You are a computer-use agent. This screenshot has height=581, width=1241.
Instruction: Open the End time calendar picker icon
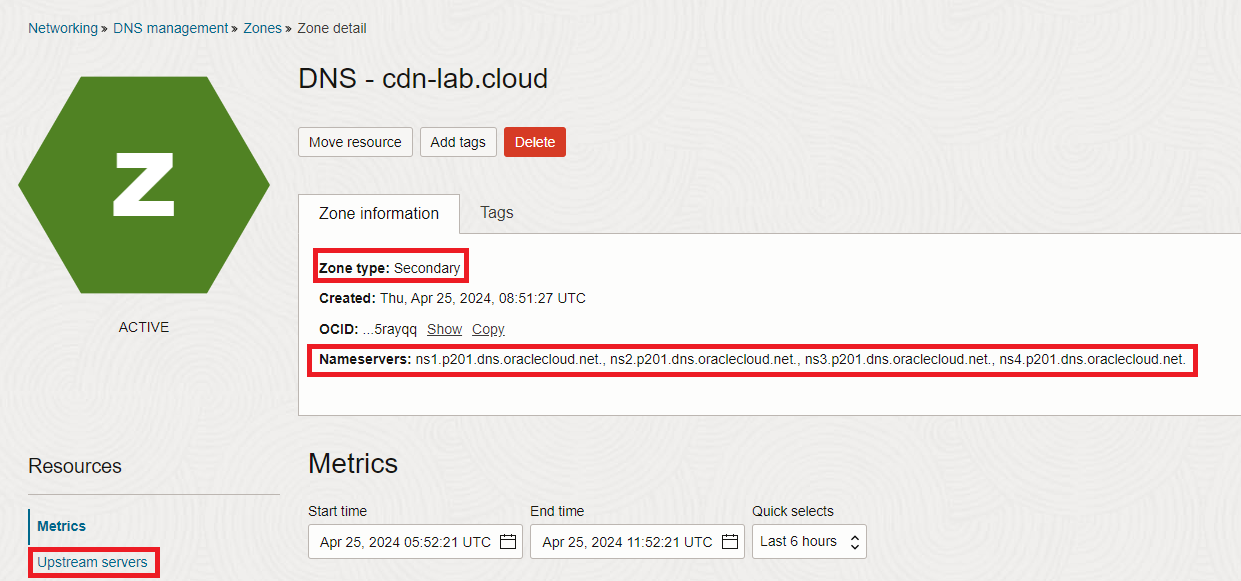(730, 542)
